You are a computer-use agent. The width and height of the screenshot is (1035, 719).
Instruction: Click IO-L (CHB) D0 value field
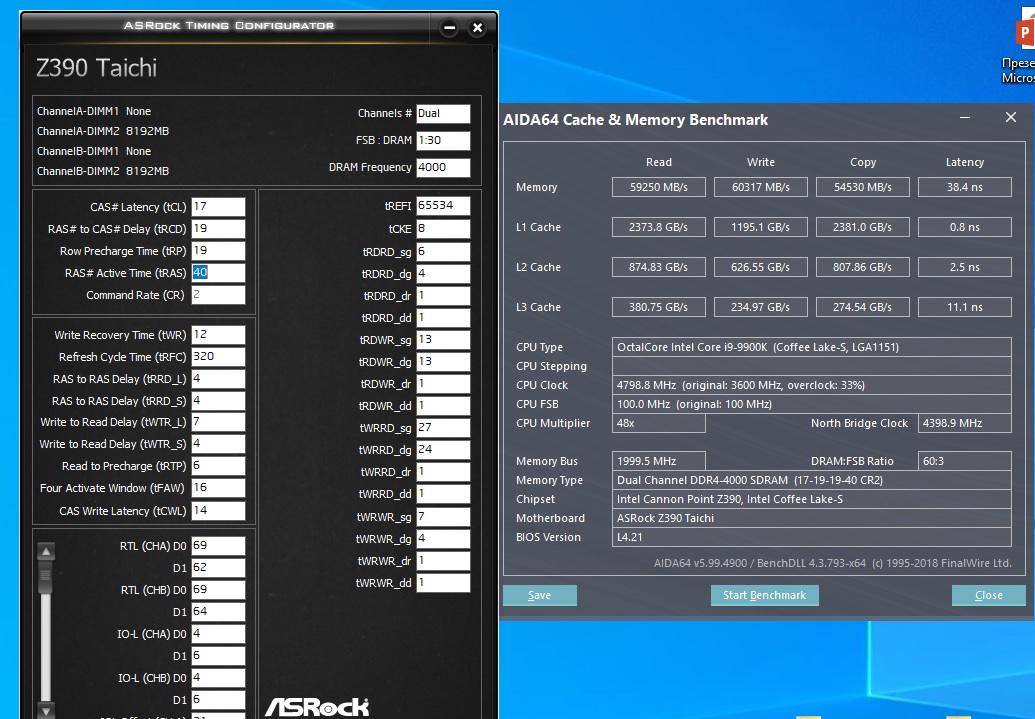tap(218, 678)
